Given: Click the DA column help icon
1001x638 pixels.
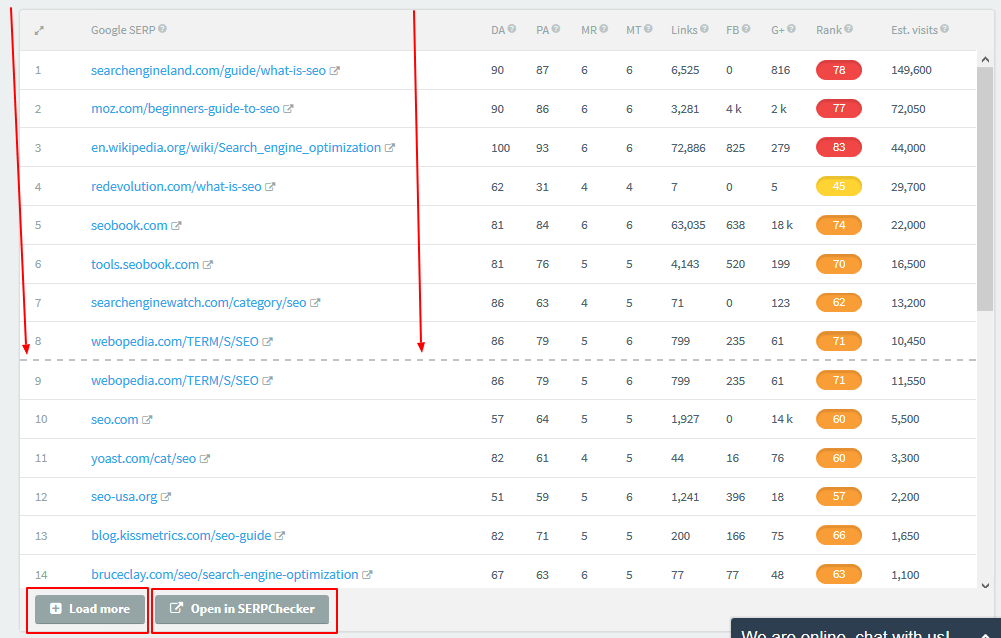Looking at the screenshot, I should [x=512, y=29].
